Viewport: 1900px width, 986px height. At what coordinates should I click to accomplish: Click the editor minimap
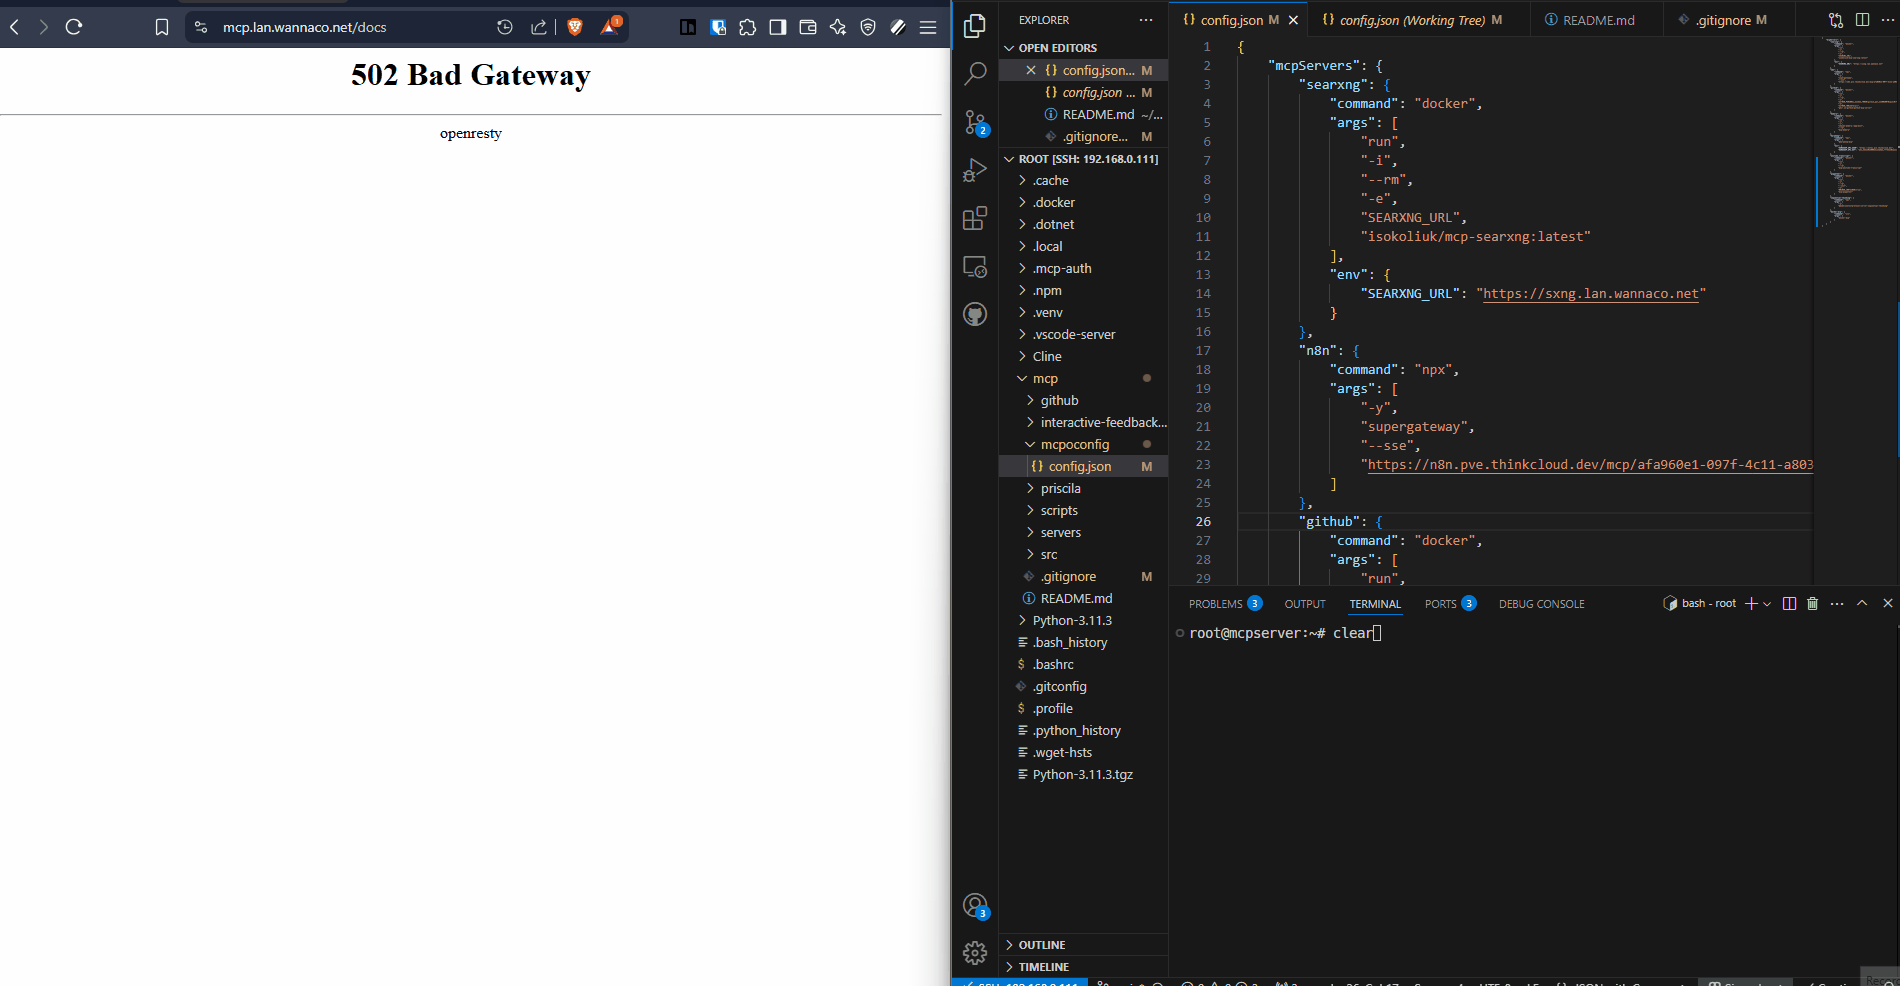click(x=1856, y=130)
